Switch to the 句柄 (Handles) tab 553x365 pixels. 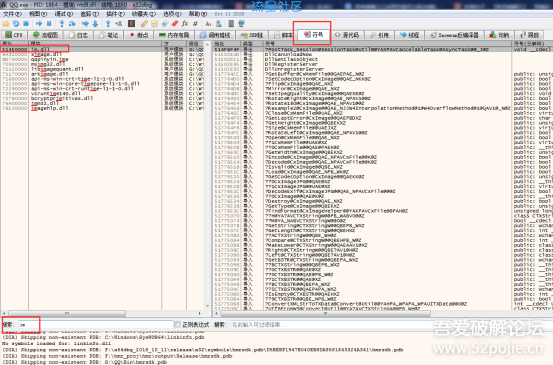click(499, 35)
